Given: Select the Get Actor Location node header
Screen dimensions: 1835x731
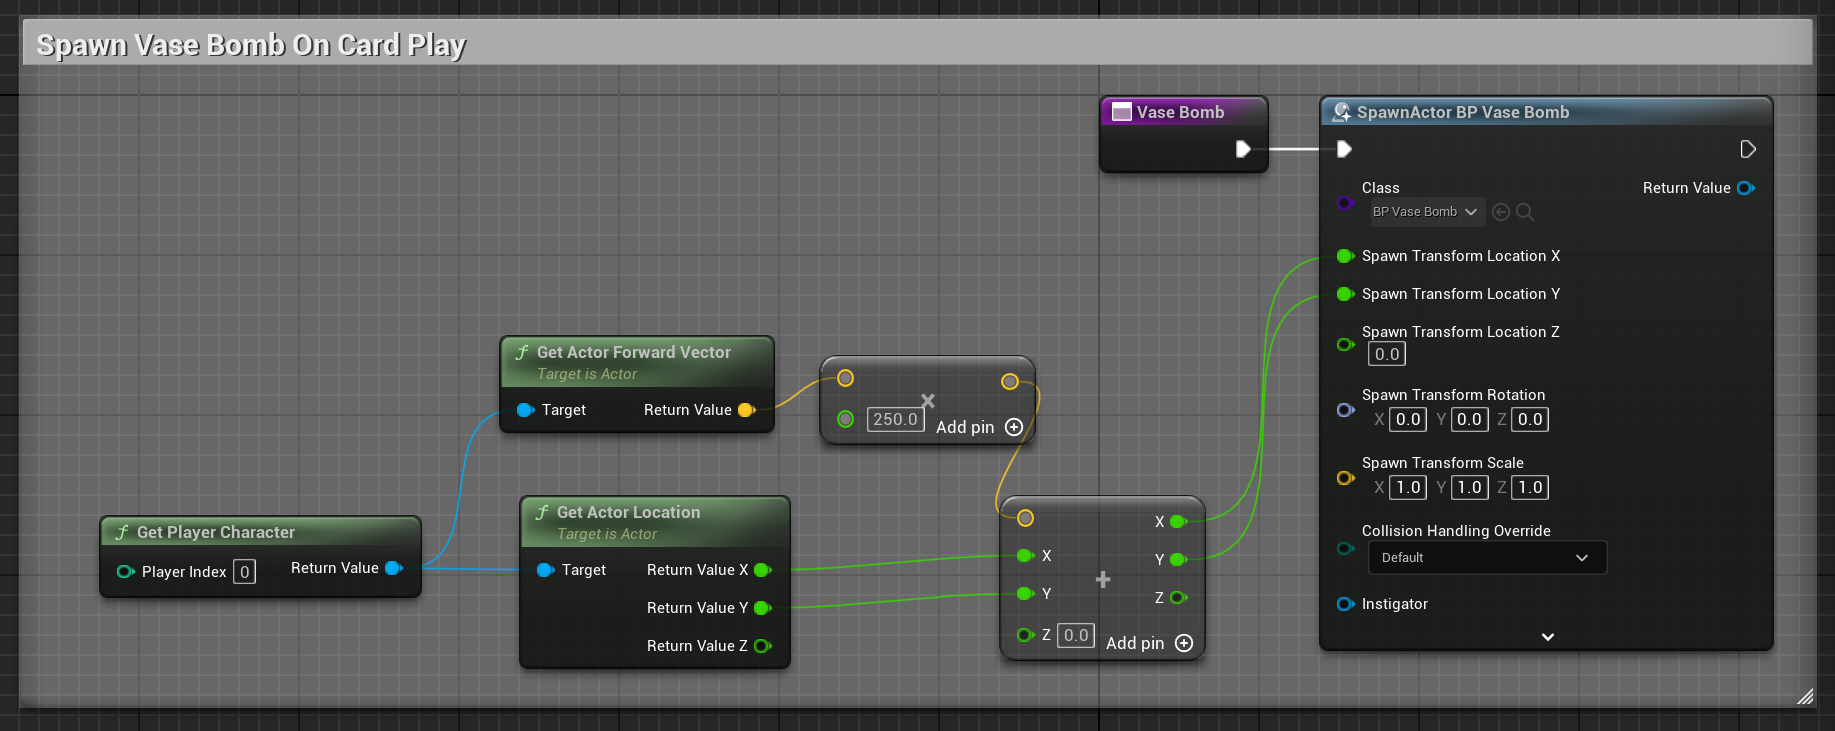Looking at the screenshot, I should coord(655,522).
